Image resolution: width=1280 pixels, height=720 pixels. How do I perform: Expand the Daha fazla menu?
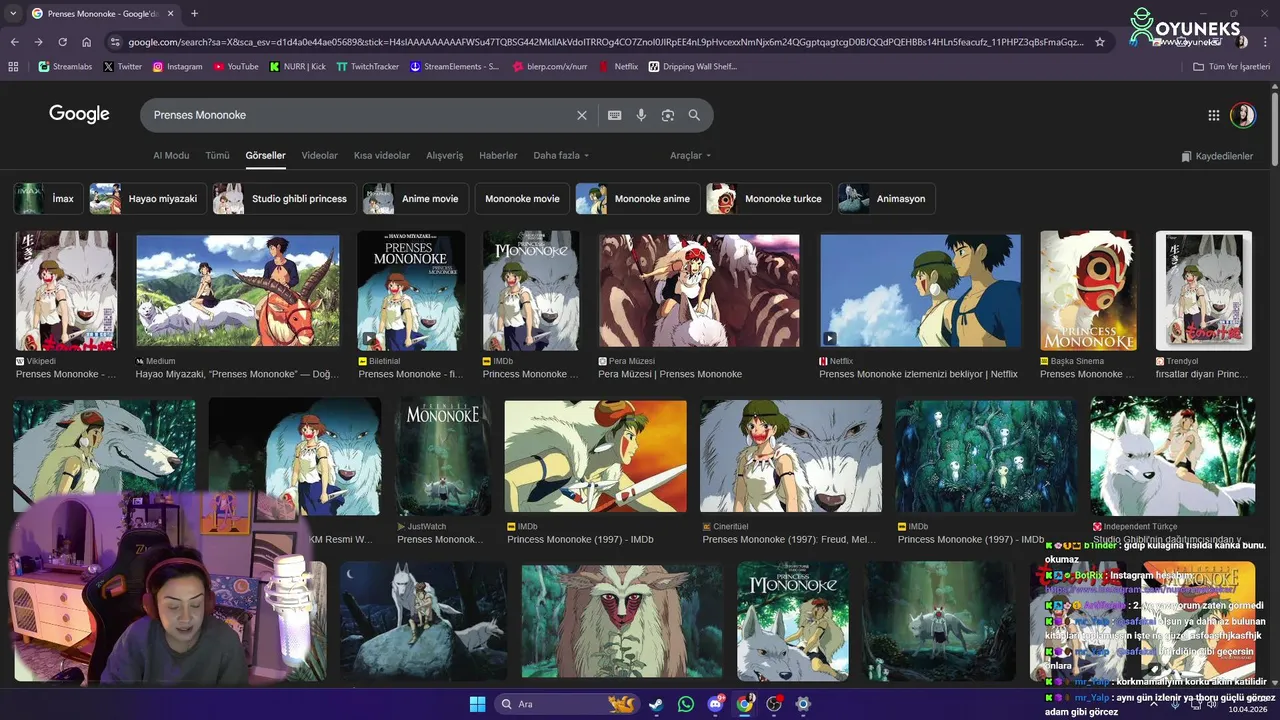click(x=561, y=156)
